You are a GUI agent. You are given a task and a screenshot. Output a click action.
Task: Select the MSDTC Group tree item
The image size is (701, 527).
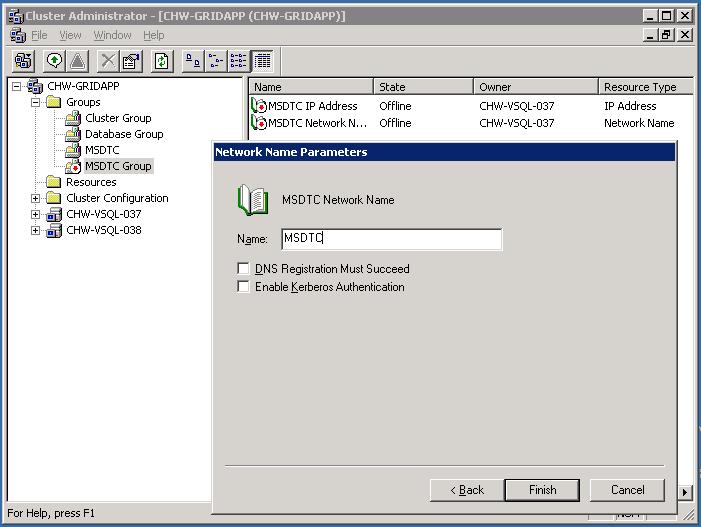(x=118, y=166)
